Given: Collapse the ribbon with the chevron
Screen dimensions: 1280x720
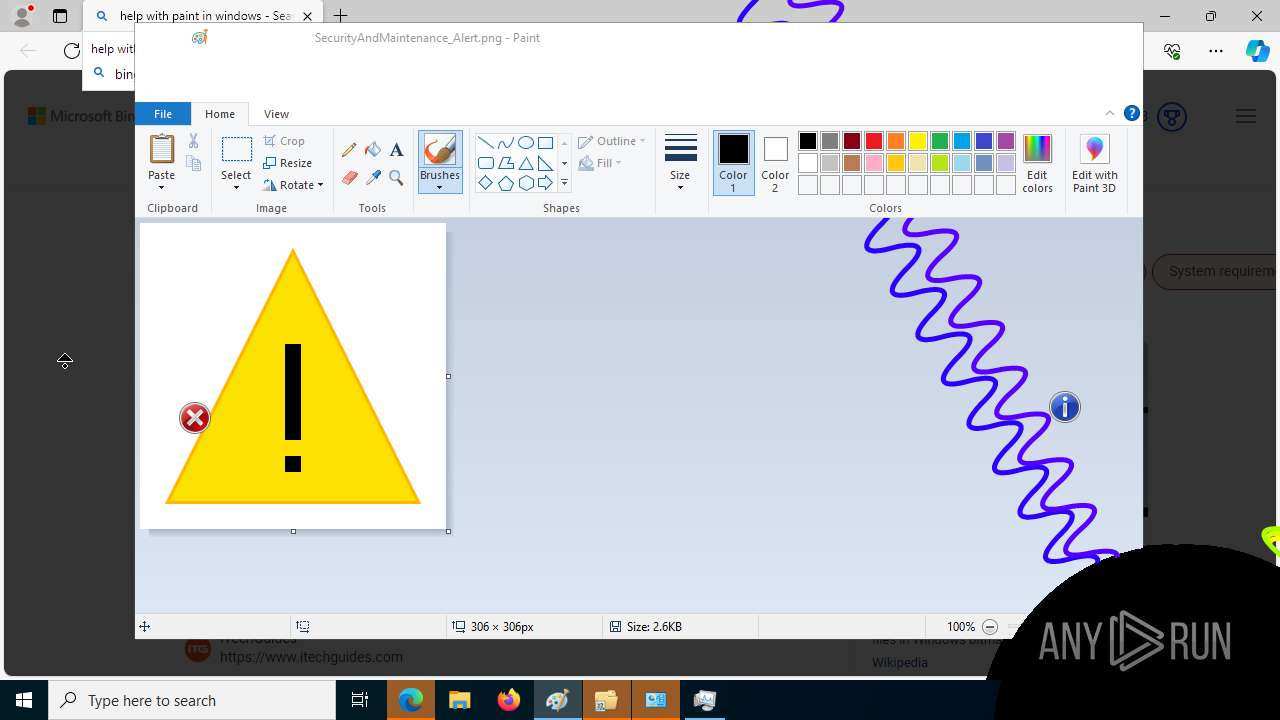Looking at the screenshot, I should (x=1109, y=113).
